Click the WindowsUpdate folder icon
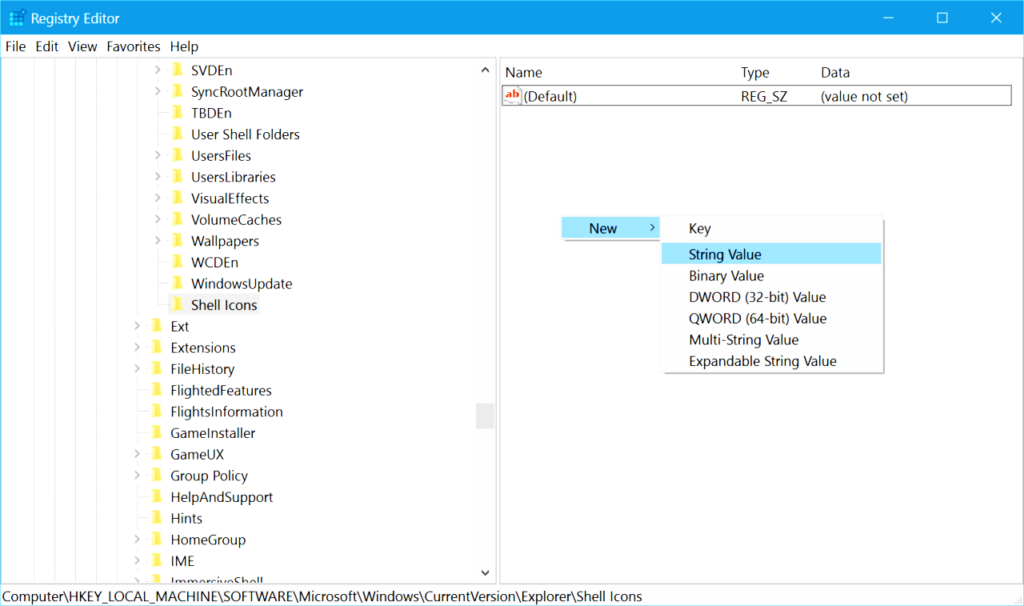1024x606 pixels. pos(177,283)
